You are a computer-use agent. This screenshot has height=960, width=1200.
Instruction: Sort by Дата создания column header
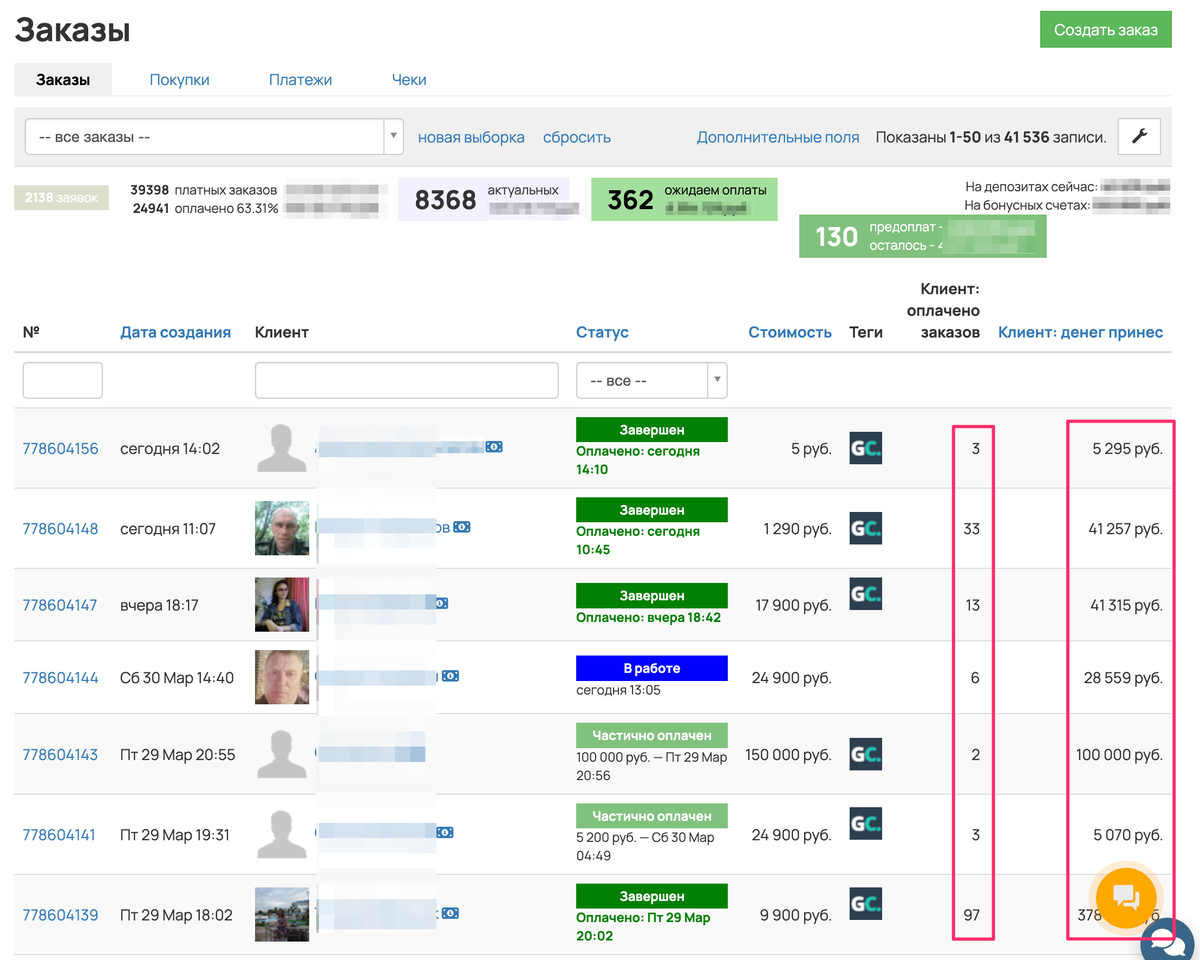(x=175, y=332)
